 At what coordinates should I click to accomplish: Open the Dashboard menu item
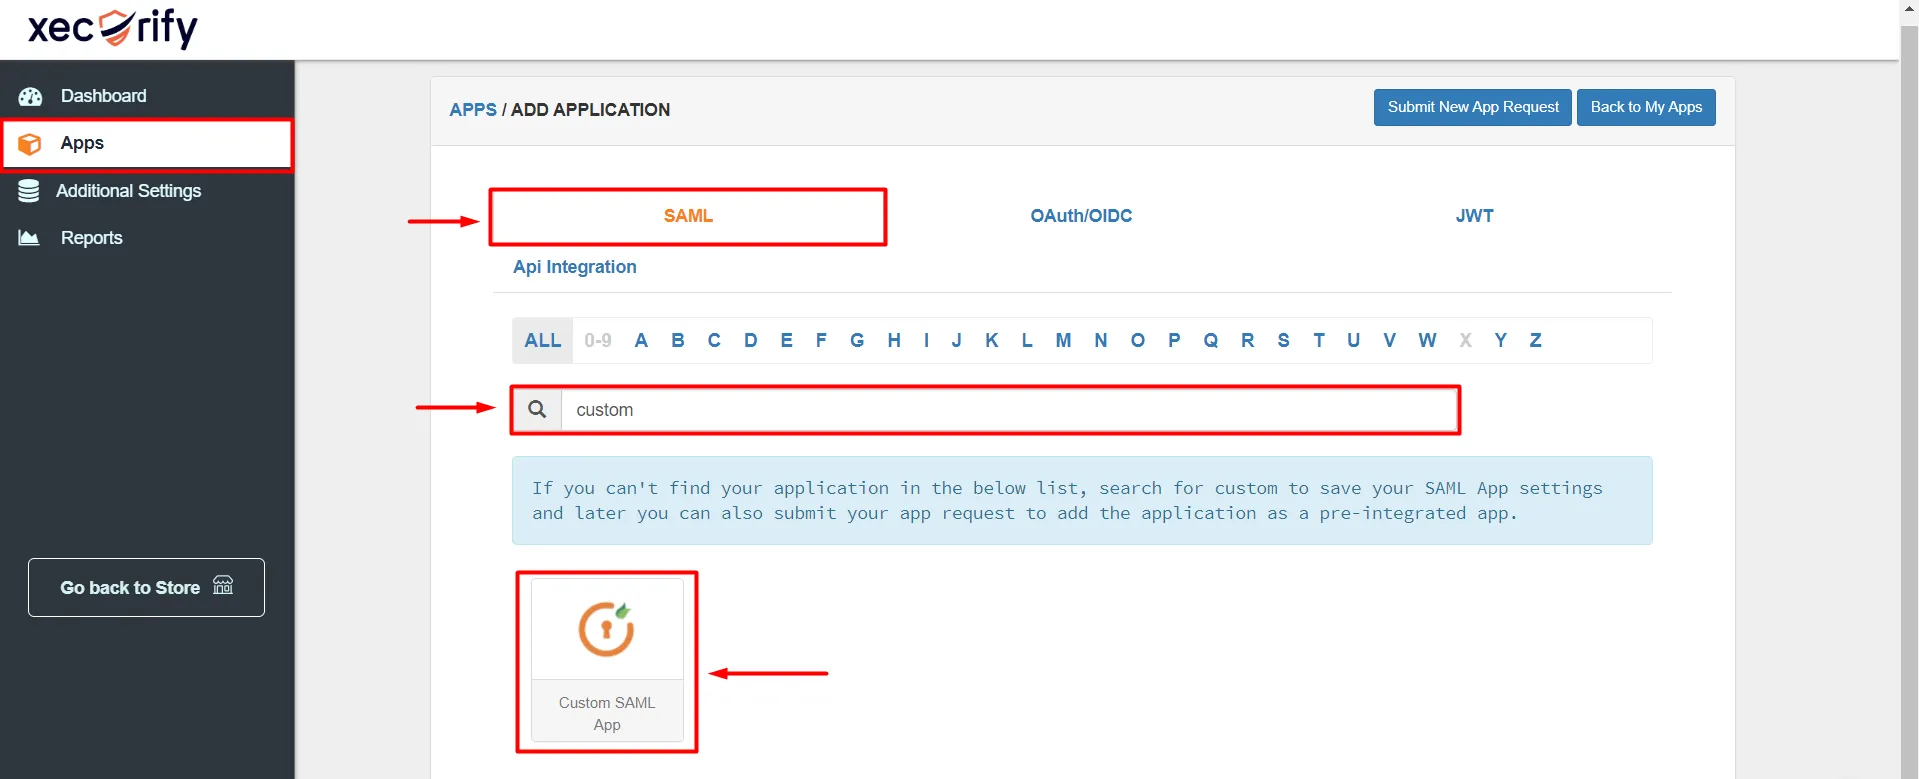[147, 96]
